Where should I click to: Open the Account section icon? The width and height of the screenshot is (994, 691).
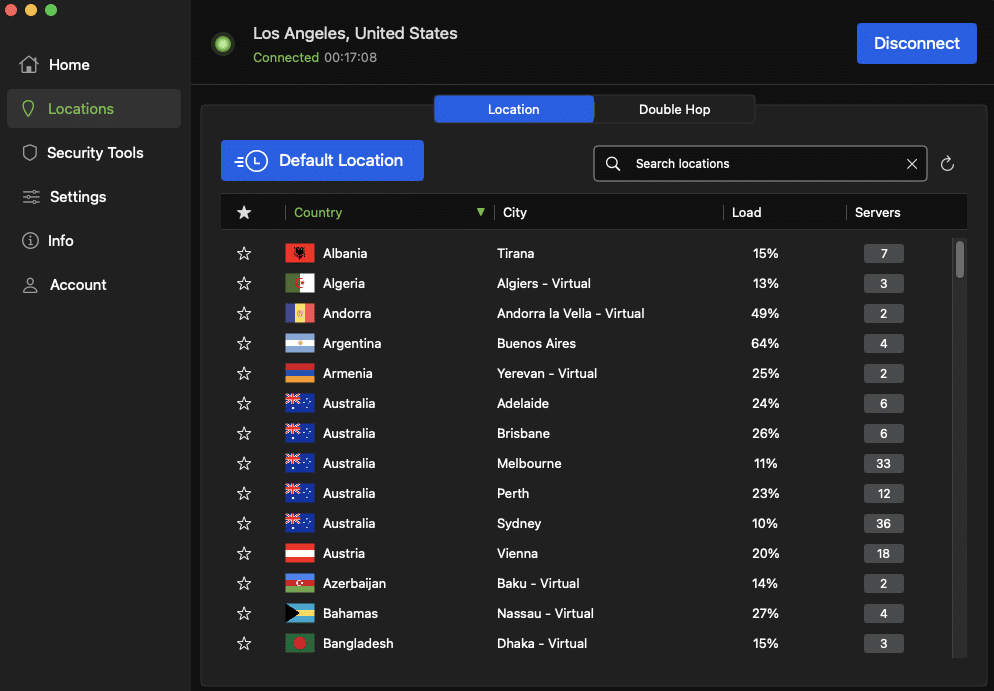coord(30,284)
